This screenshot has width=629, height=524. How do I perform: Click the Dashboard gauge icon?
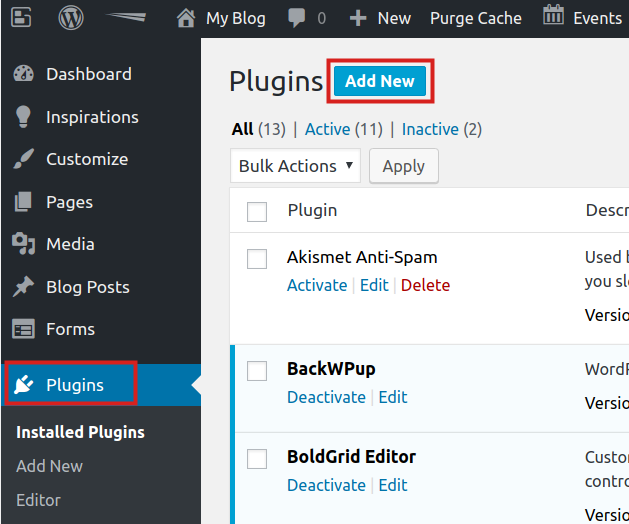(24, 74)
